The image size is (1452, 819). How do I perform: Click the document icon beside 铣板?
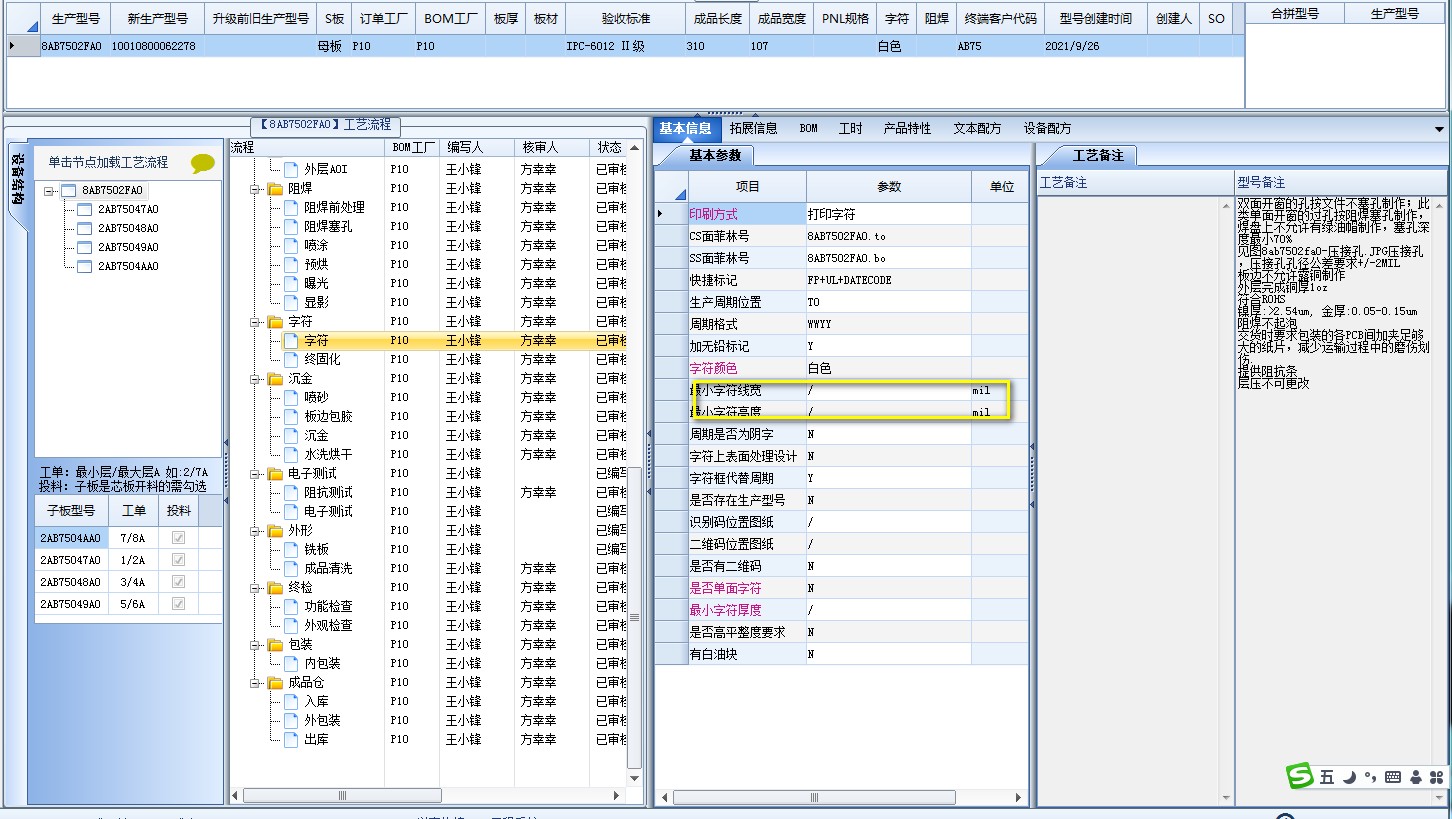point(291,549)
